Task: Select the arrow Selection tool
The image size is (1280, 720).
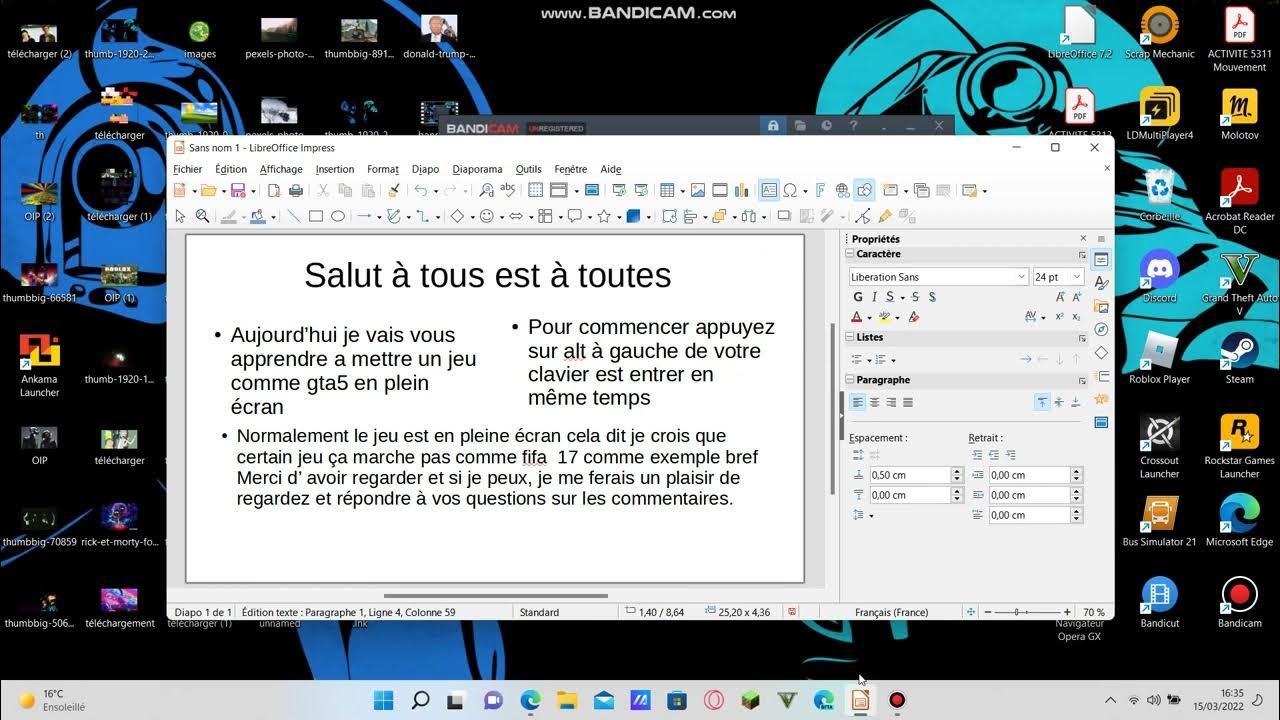Action: [180, 216]
